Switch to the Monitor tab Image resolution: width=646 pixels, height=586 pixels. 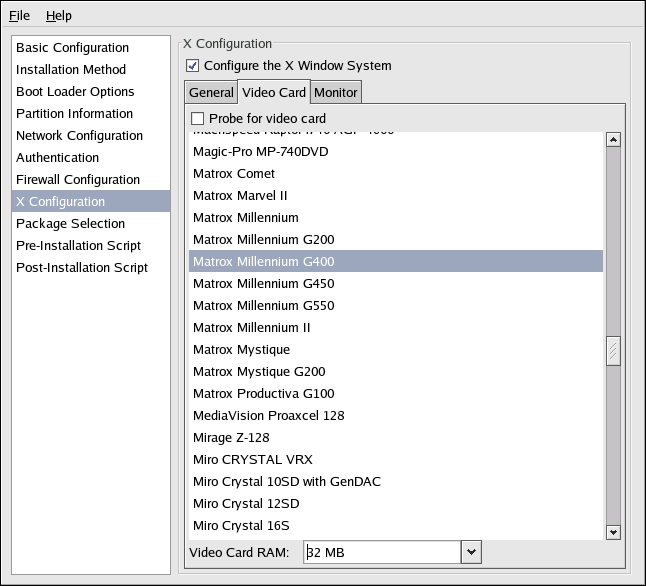(x=335, y=93)
